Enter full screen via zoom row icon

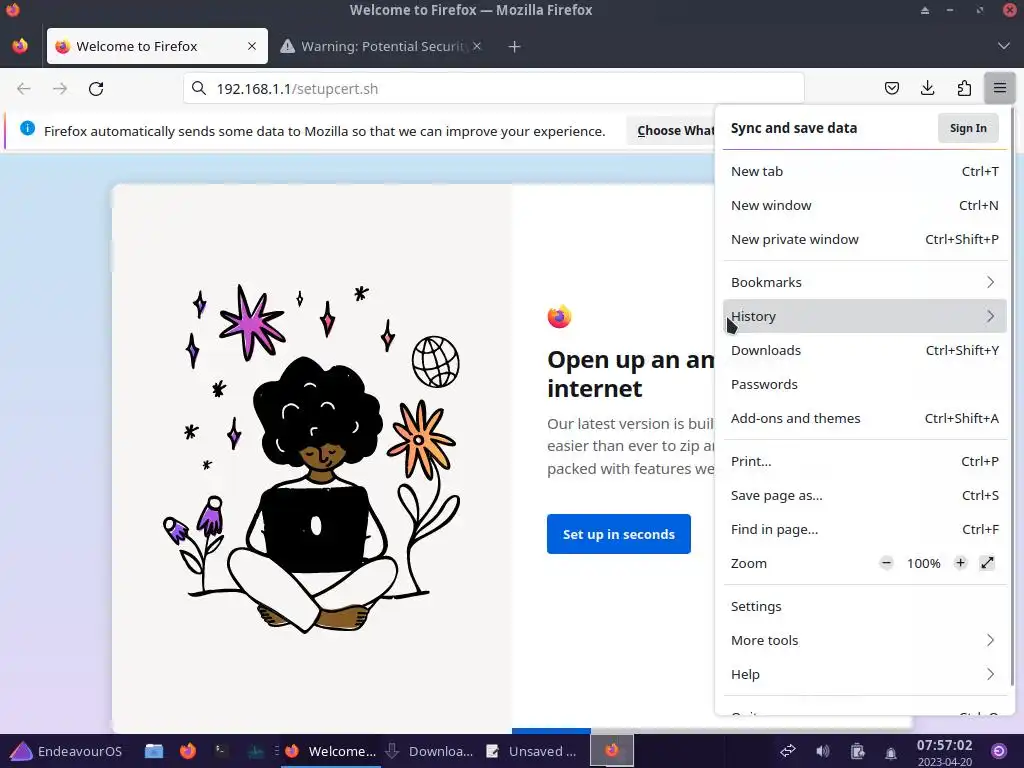[x=987, y=562]
